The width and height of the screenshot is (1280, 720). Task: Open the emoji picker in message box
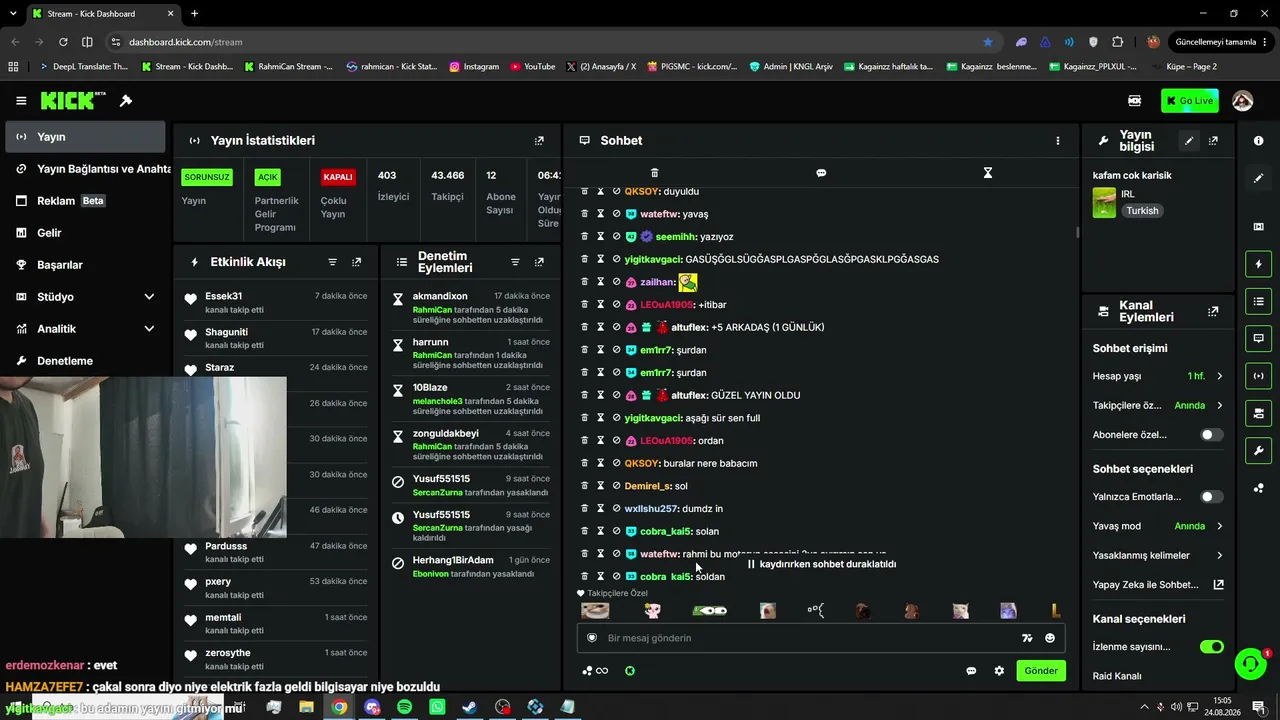[x=1050, y=638]
